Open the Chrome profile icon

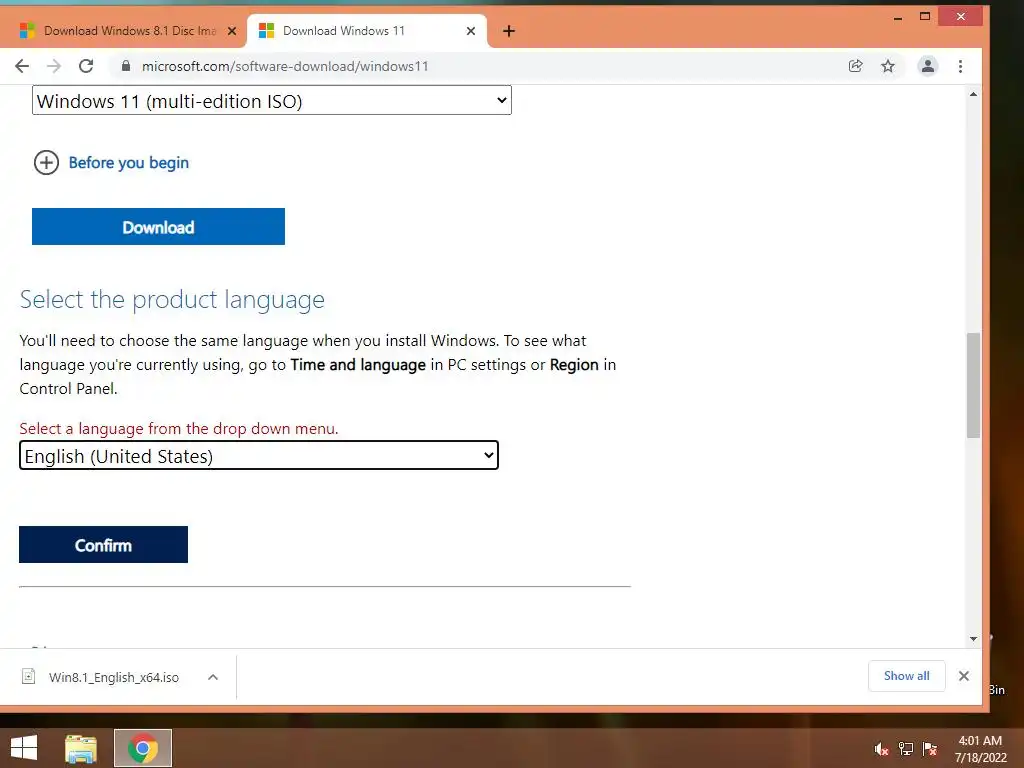927,66
